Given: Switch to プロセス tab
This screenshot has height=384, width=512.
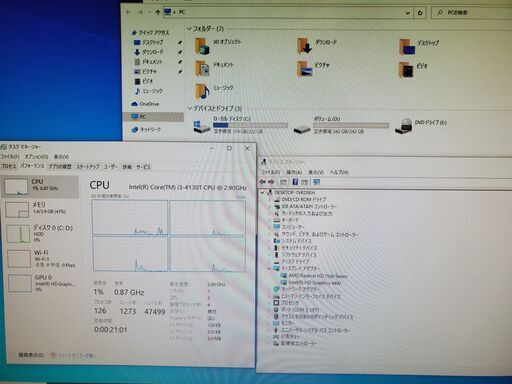Looking at the screenshot, I should [x=8, y=166].
